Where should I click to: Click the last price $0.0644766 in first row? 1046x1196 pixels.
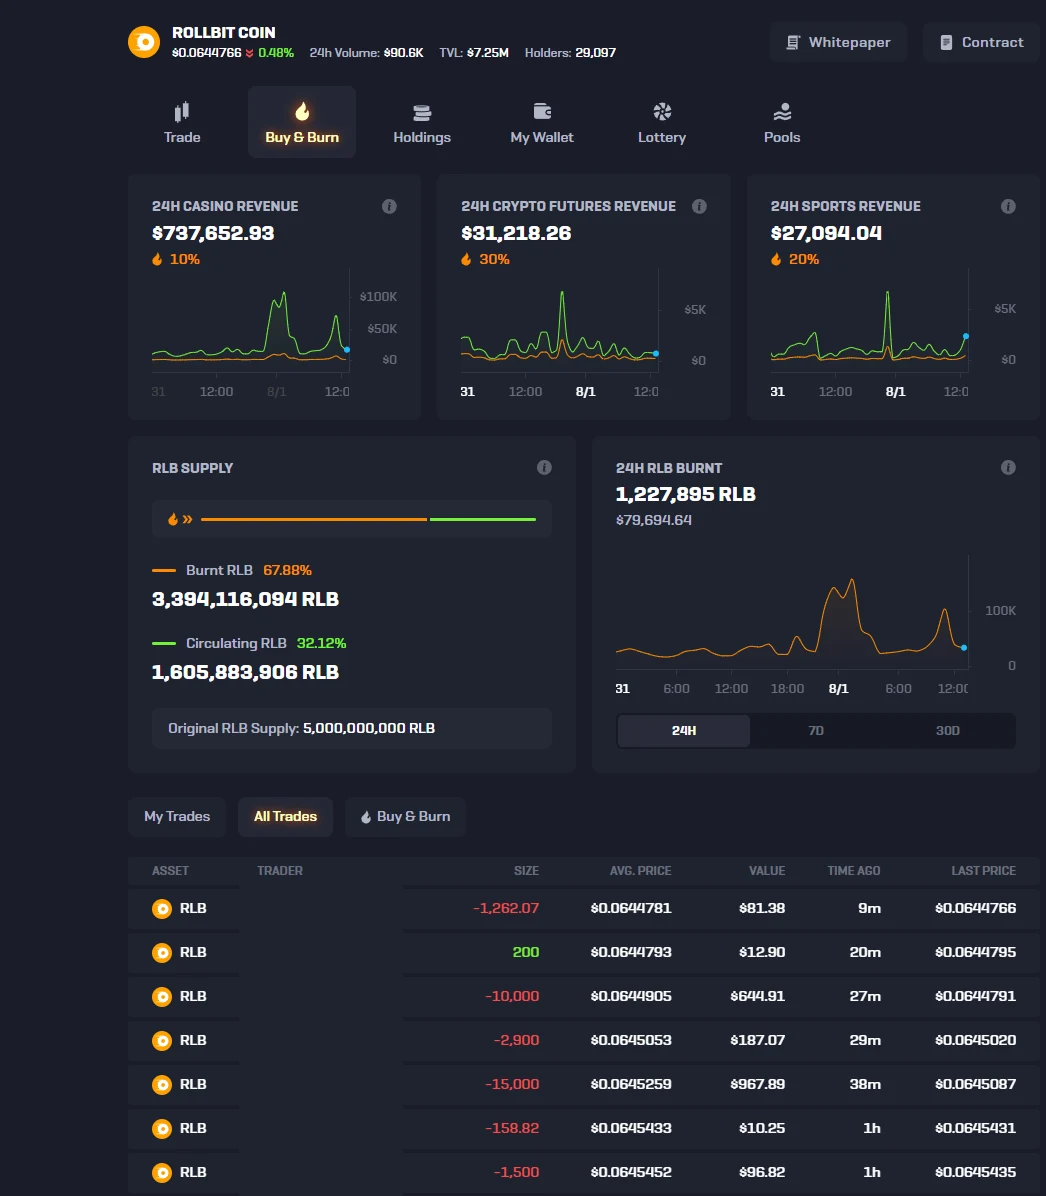coord(976,908)
